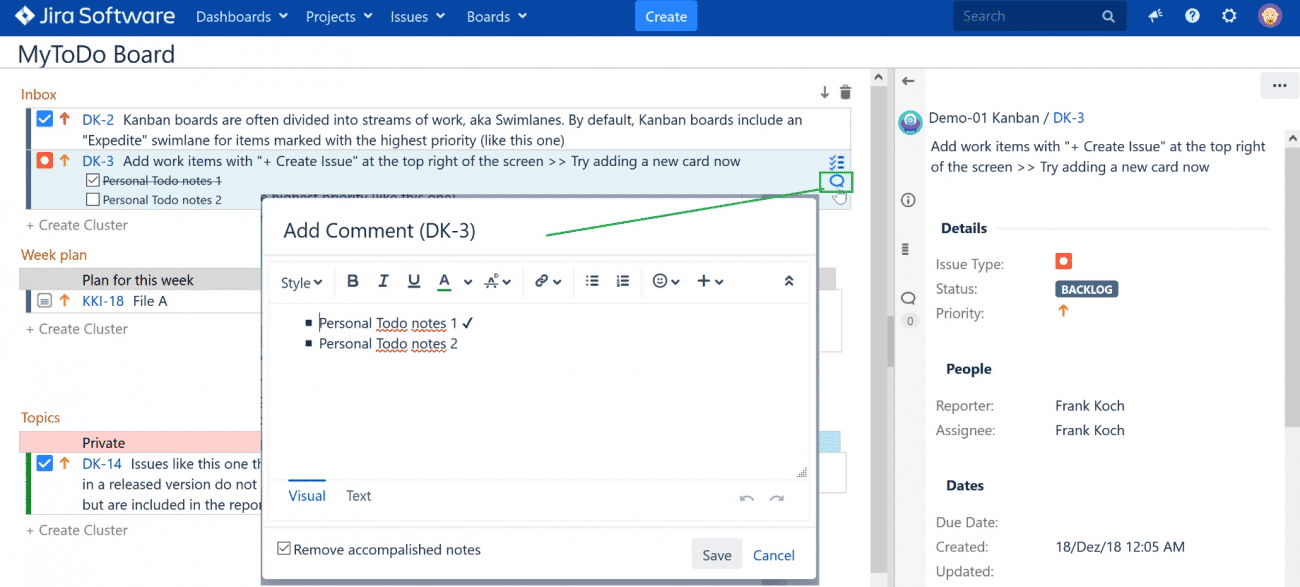Open the Style dropdown in editor

[301, 283]
